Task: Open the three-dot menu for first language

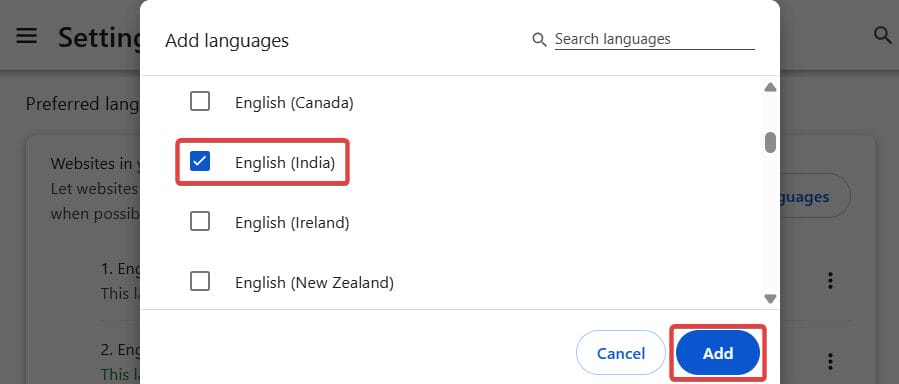Action: click(x=830, y=281)
